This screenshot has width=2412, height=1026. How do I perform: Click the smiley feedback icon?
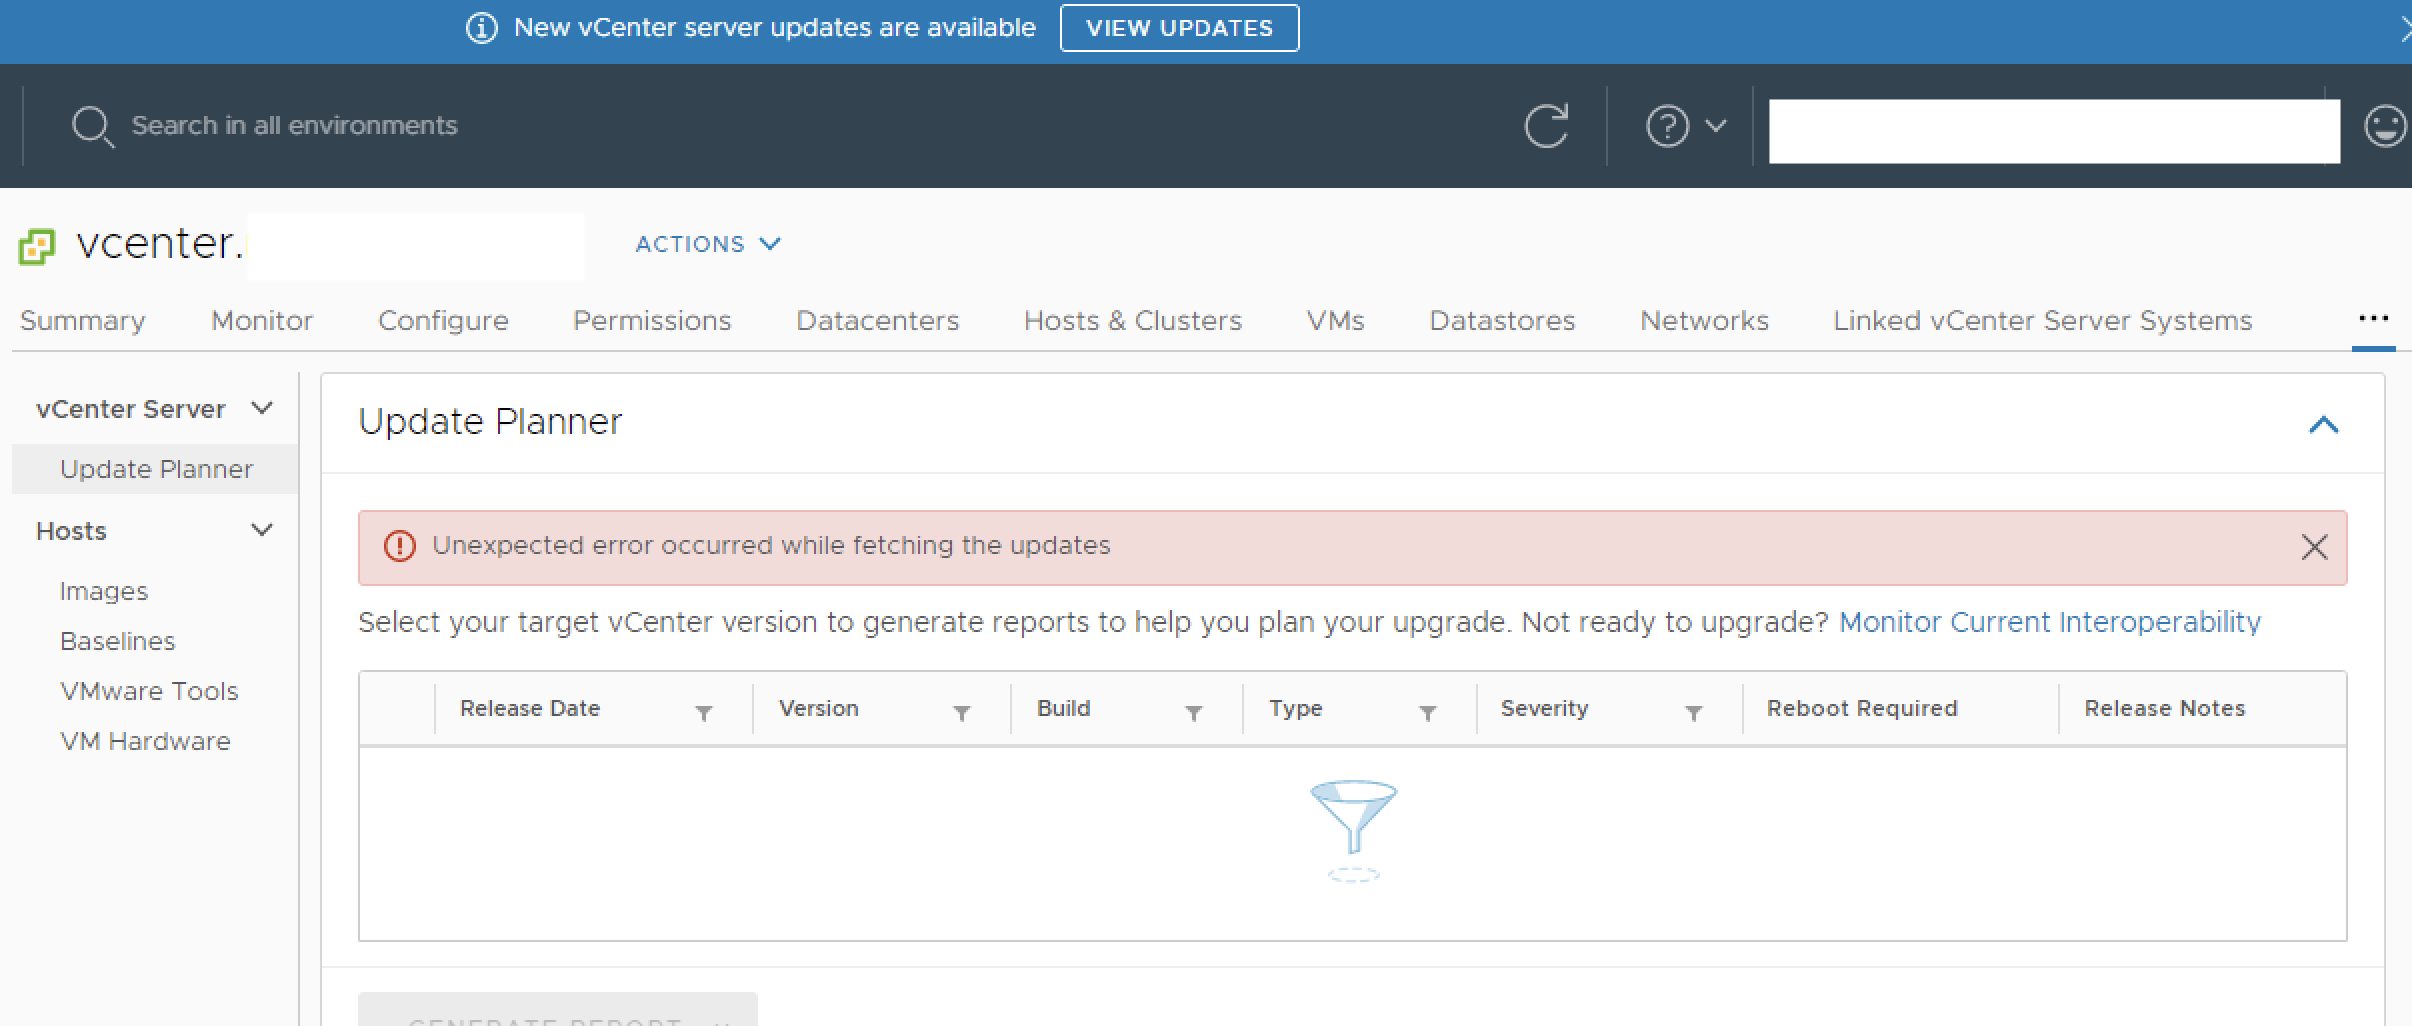2386,126
